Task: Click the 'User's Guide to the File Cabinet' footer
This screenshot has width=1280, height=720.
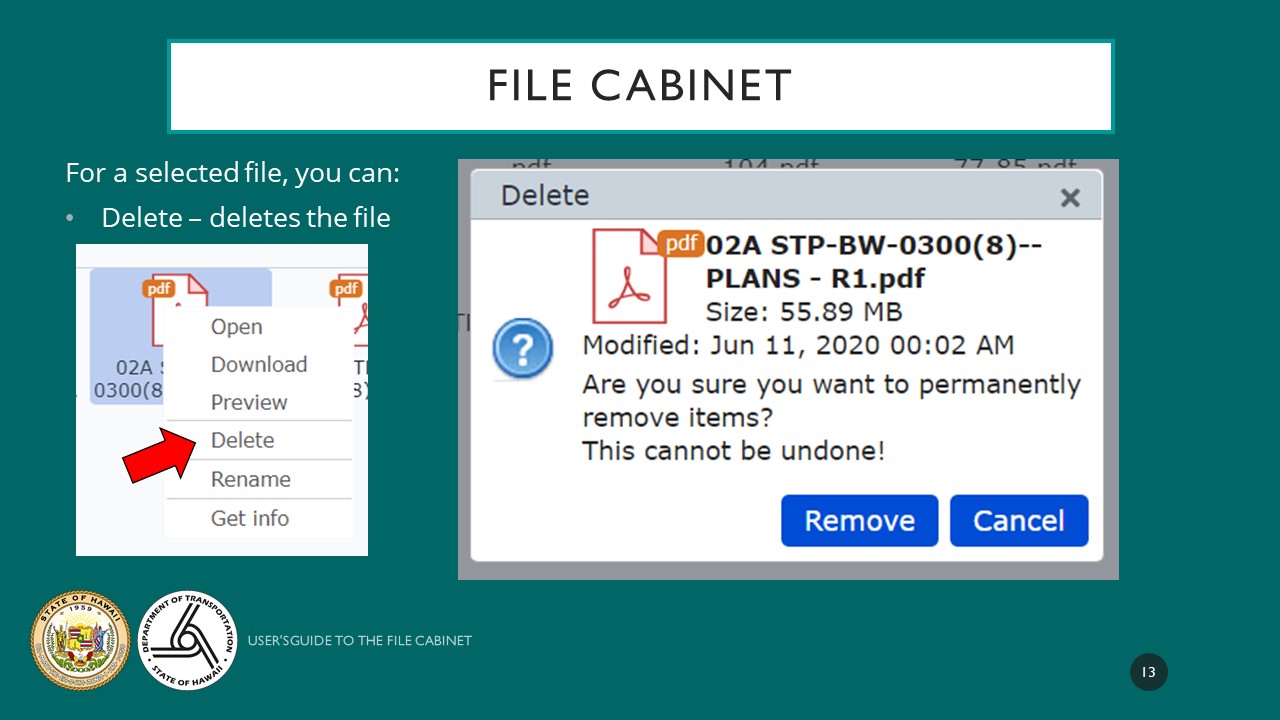Action: pyautogui.click(x=359, y=640)
